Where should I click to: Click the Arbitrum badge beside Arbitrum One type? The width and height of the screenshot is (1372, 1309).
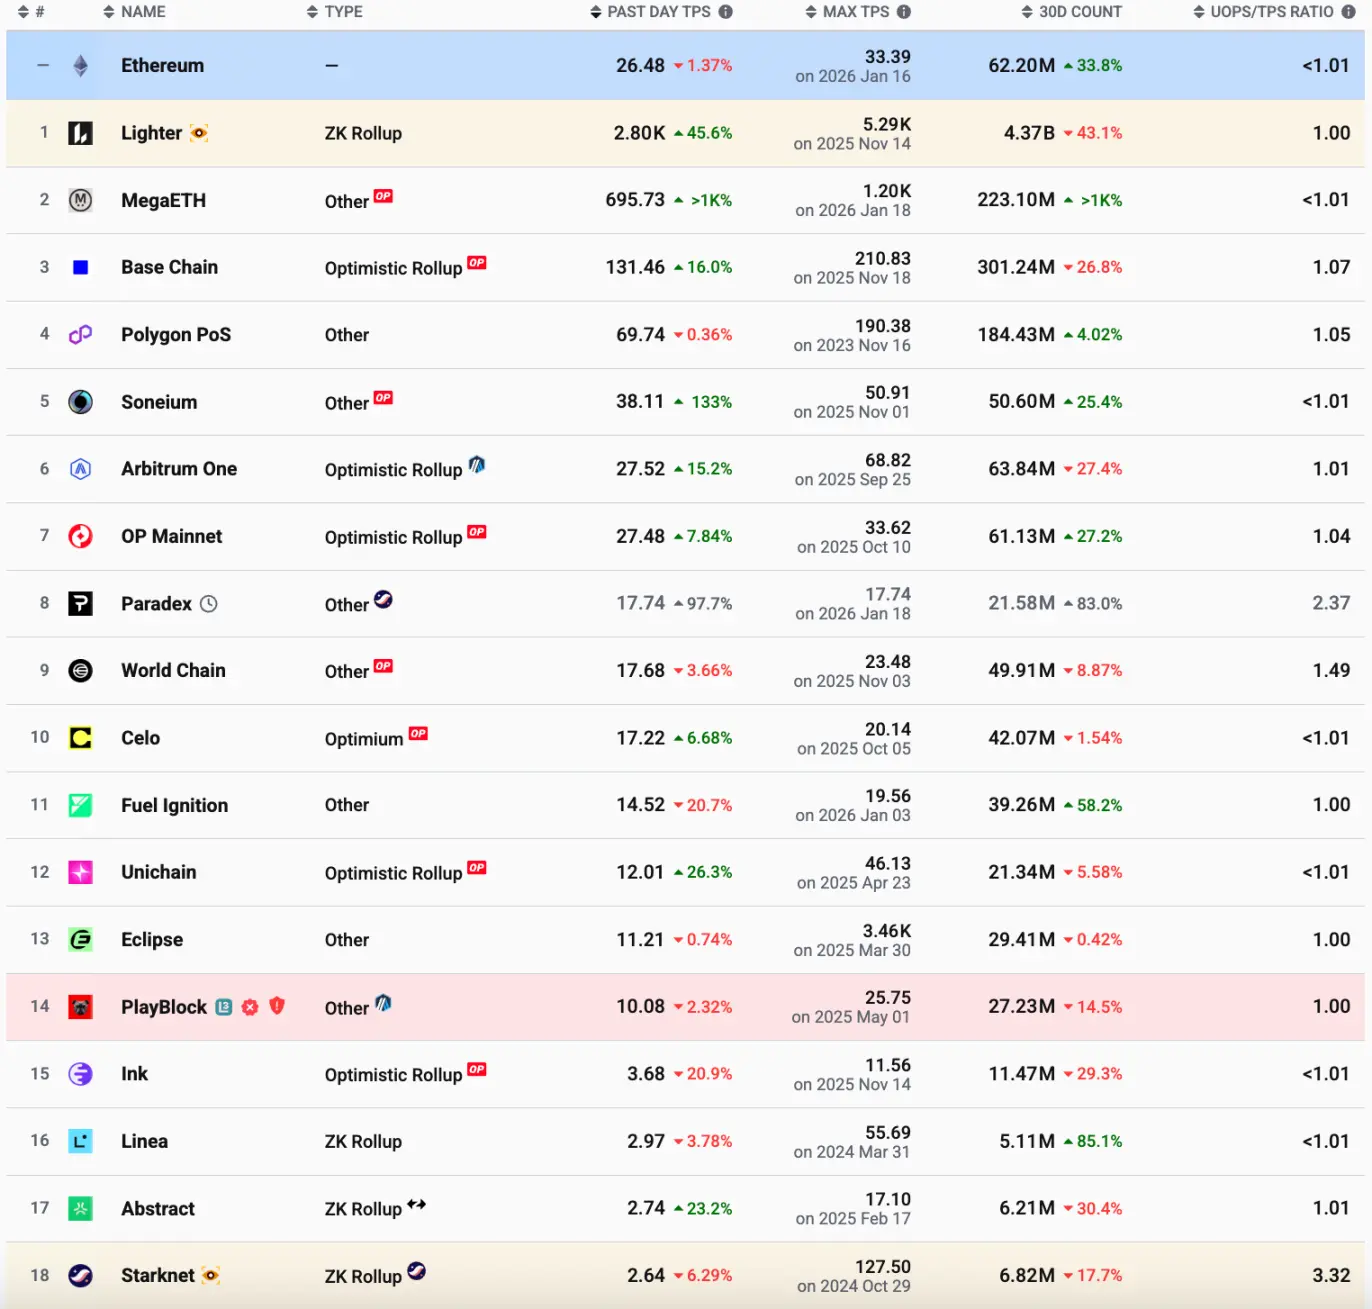coord(477,465)
